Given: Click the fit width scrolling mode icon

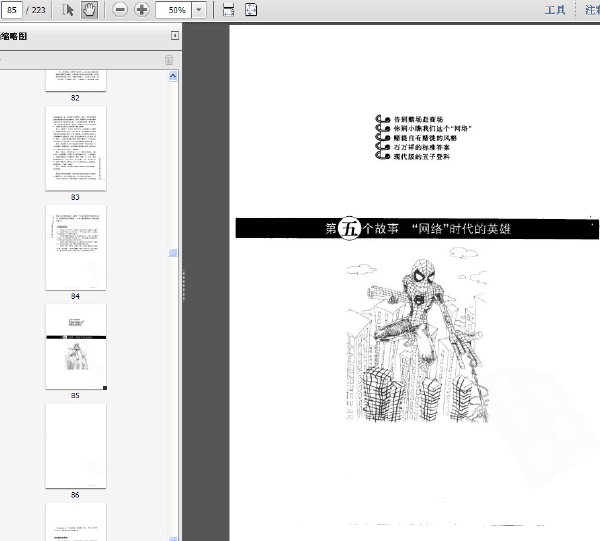Looking at the screenshot, I should coord(228,10).
